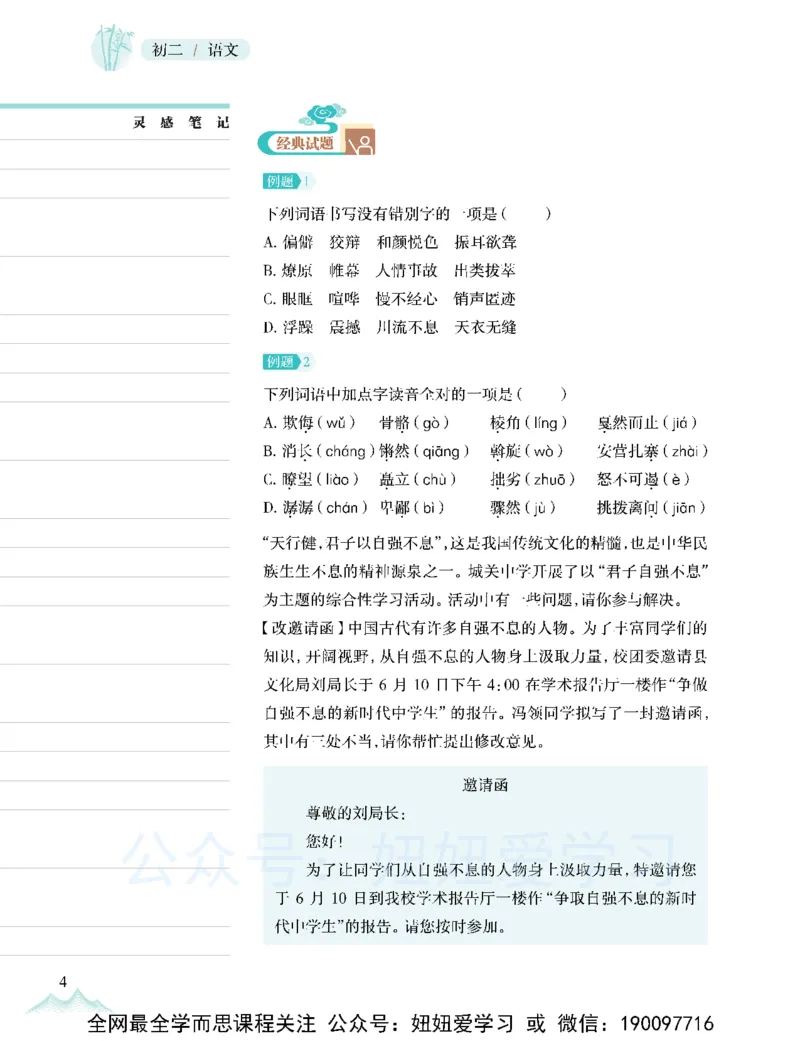Select 潺潺 (chán) in option D

click(x=325, y=508)
